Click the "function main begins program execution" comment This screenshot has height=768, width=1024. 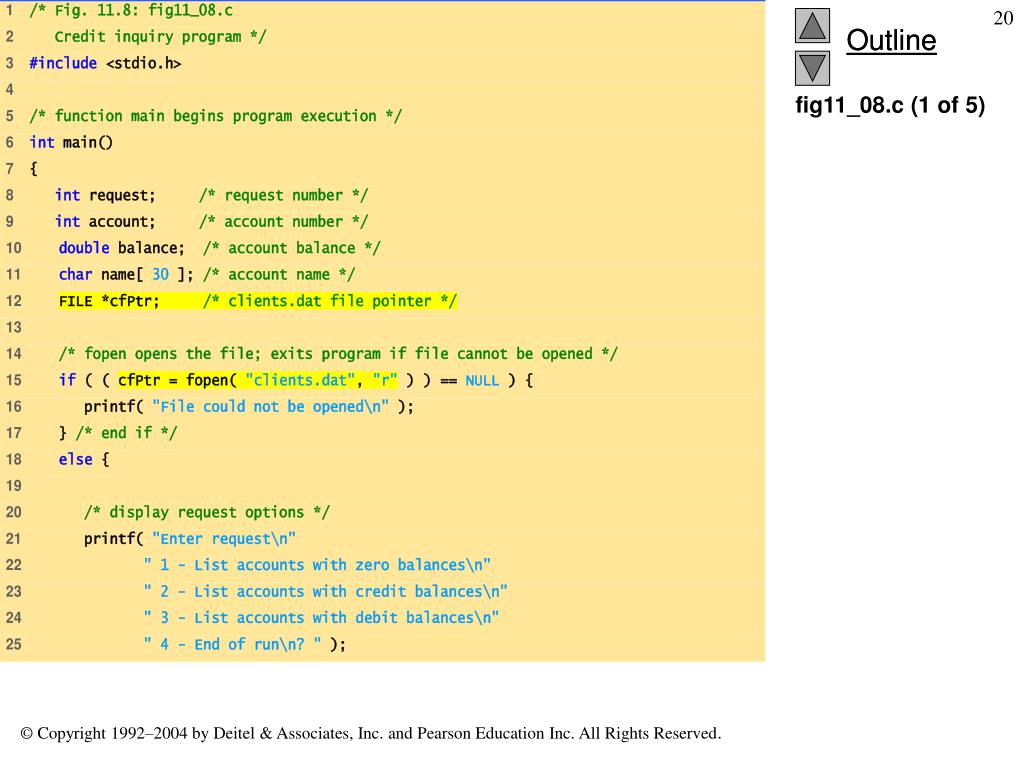point(216,116)
